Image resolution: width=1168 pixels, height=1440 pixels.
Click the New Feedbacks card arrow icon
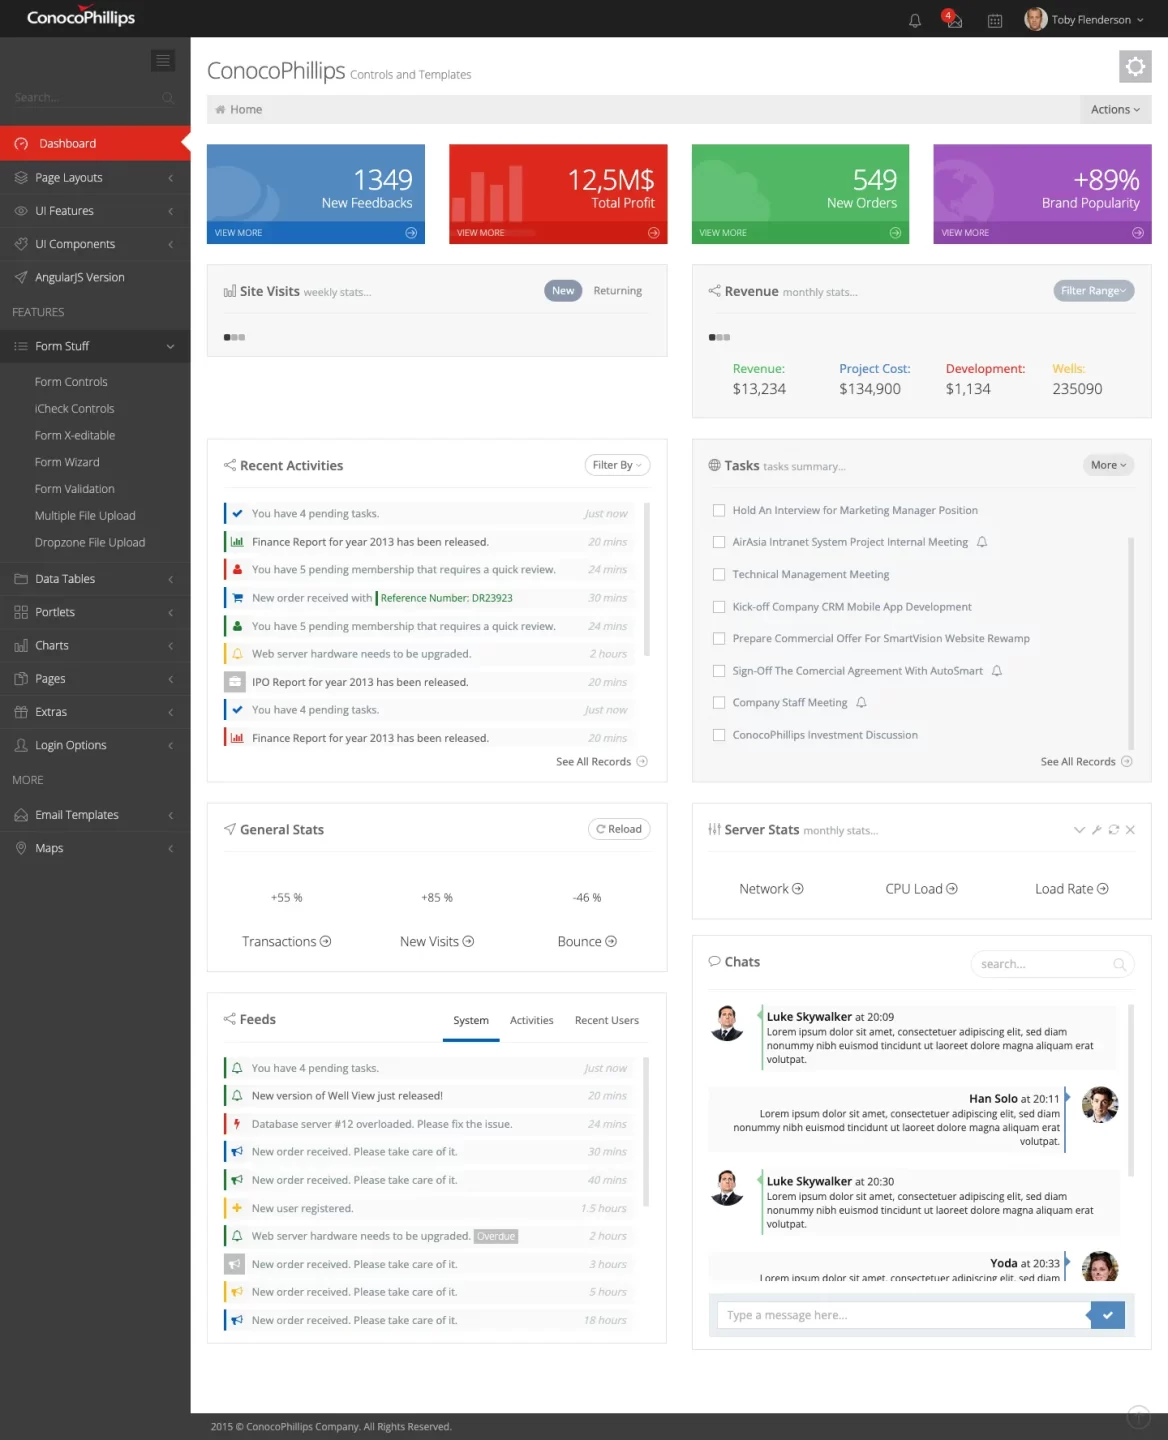pyautogui.click(x=411, y=233)
